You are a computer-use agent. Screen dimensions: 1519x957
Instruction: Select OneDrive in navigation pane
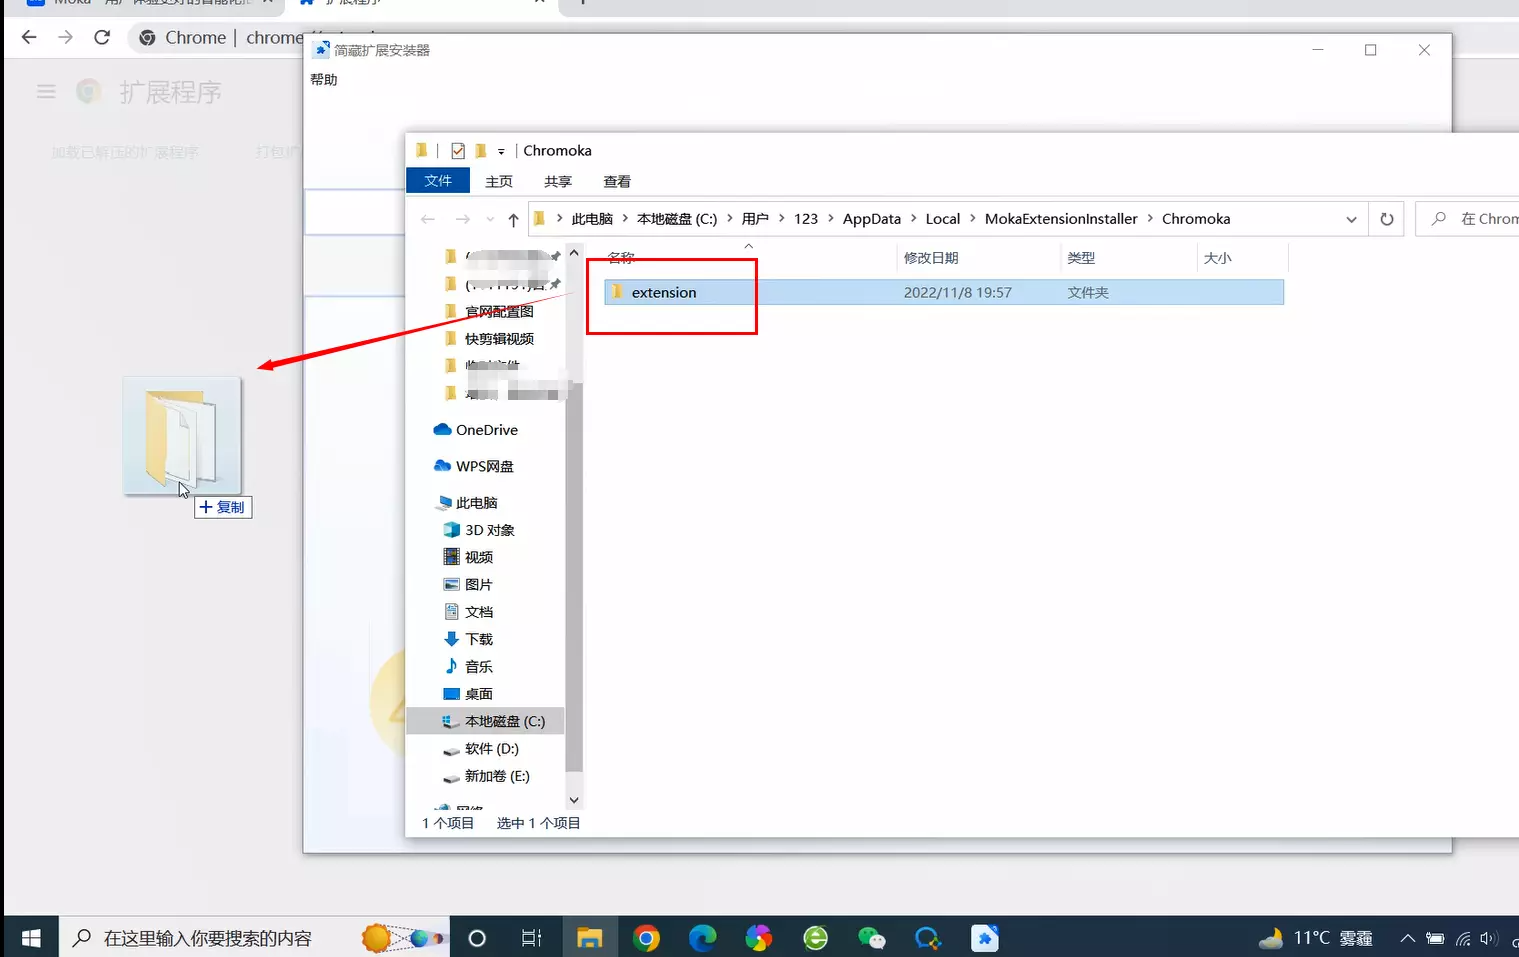[x=486, y=430]
